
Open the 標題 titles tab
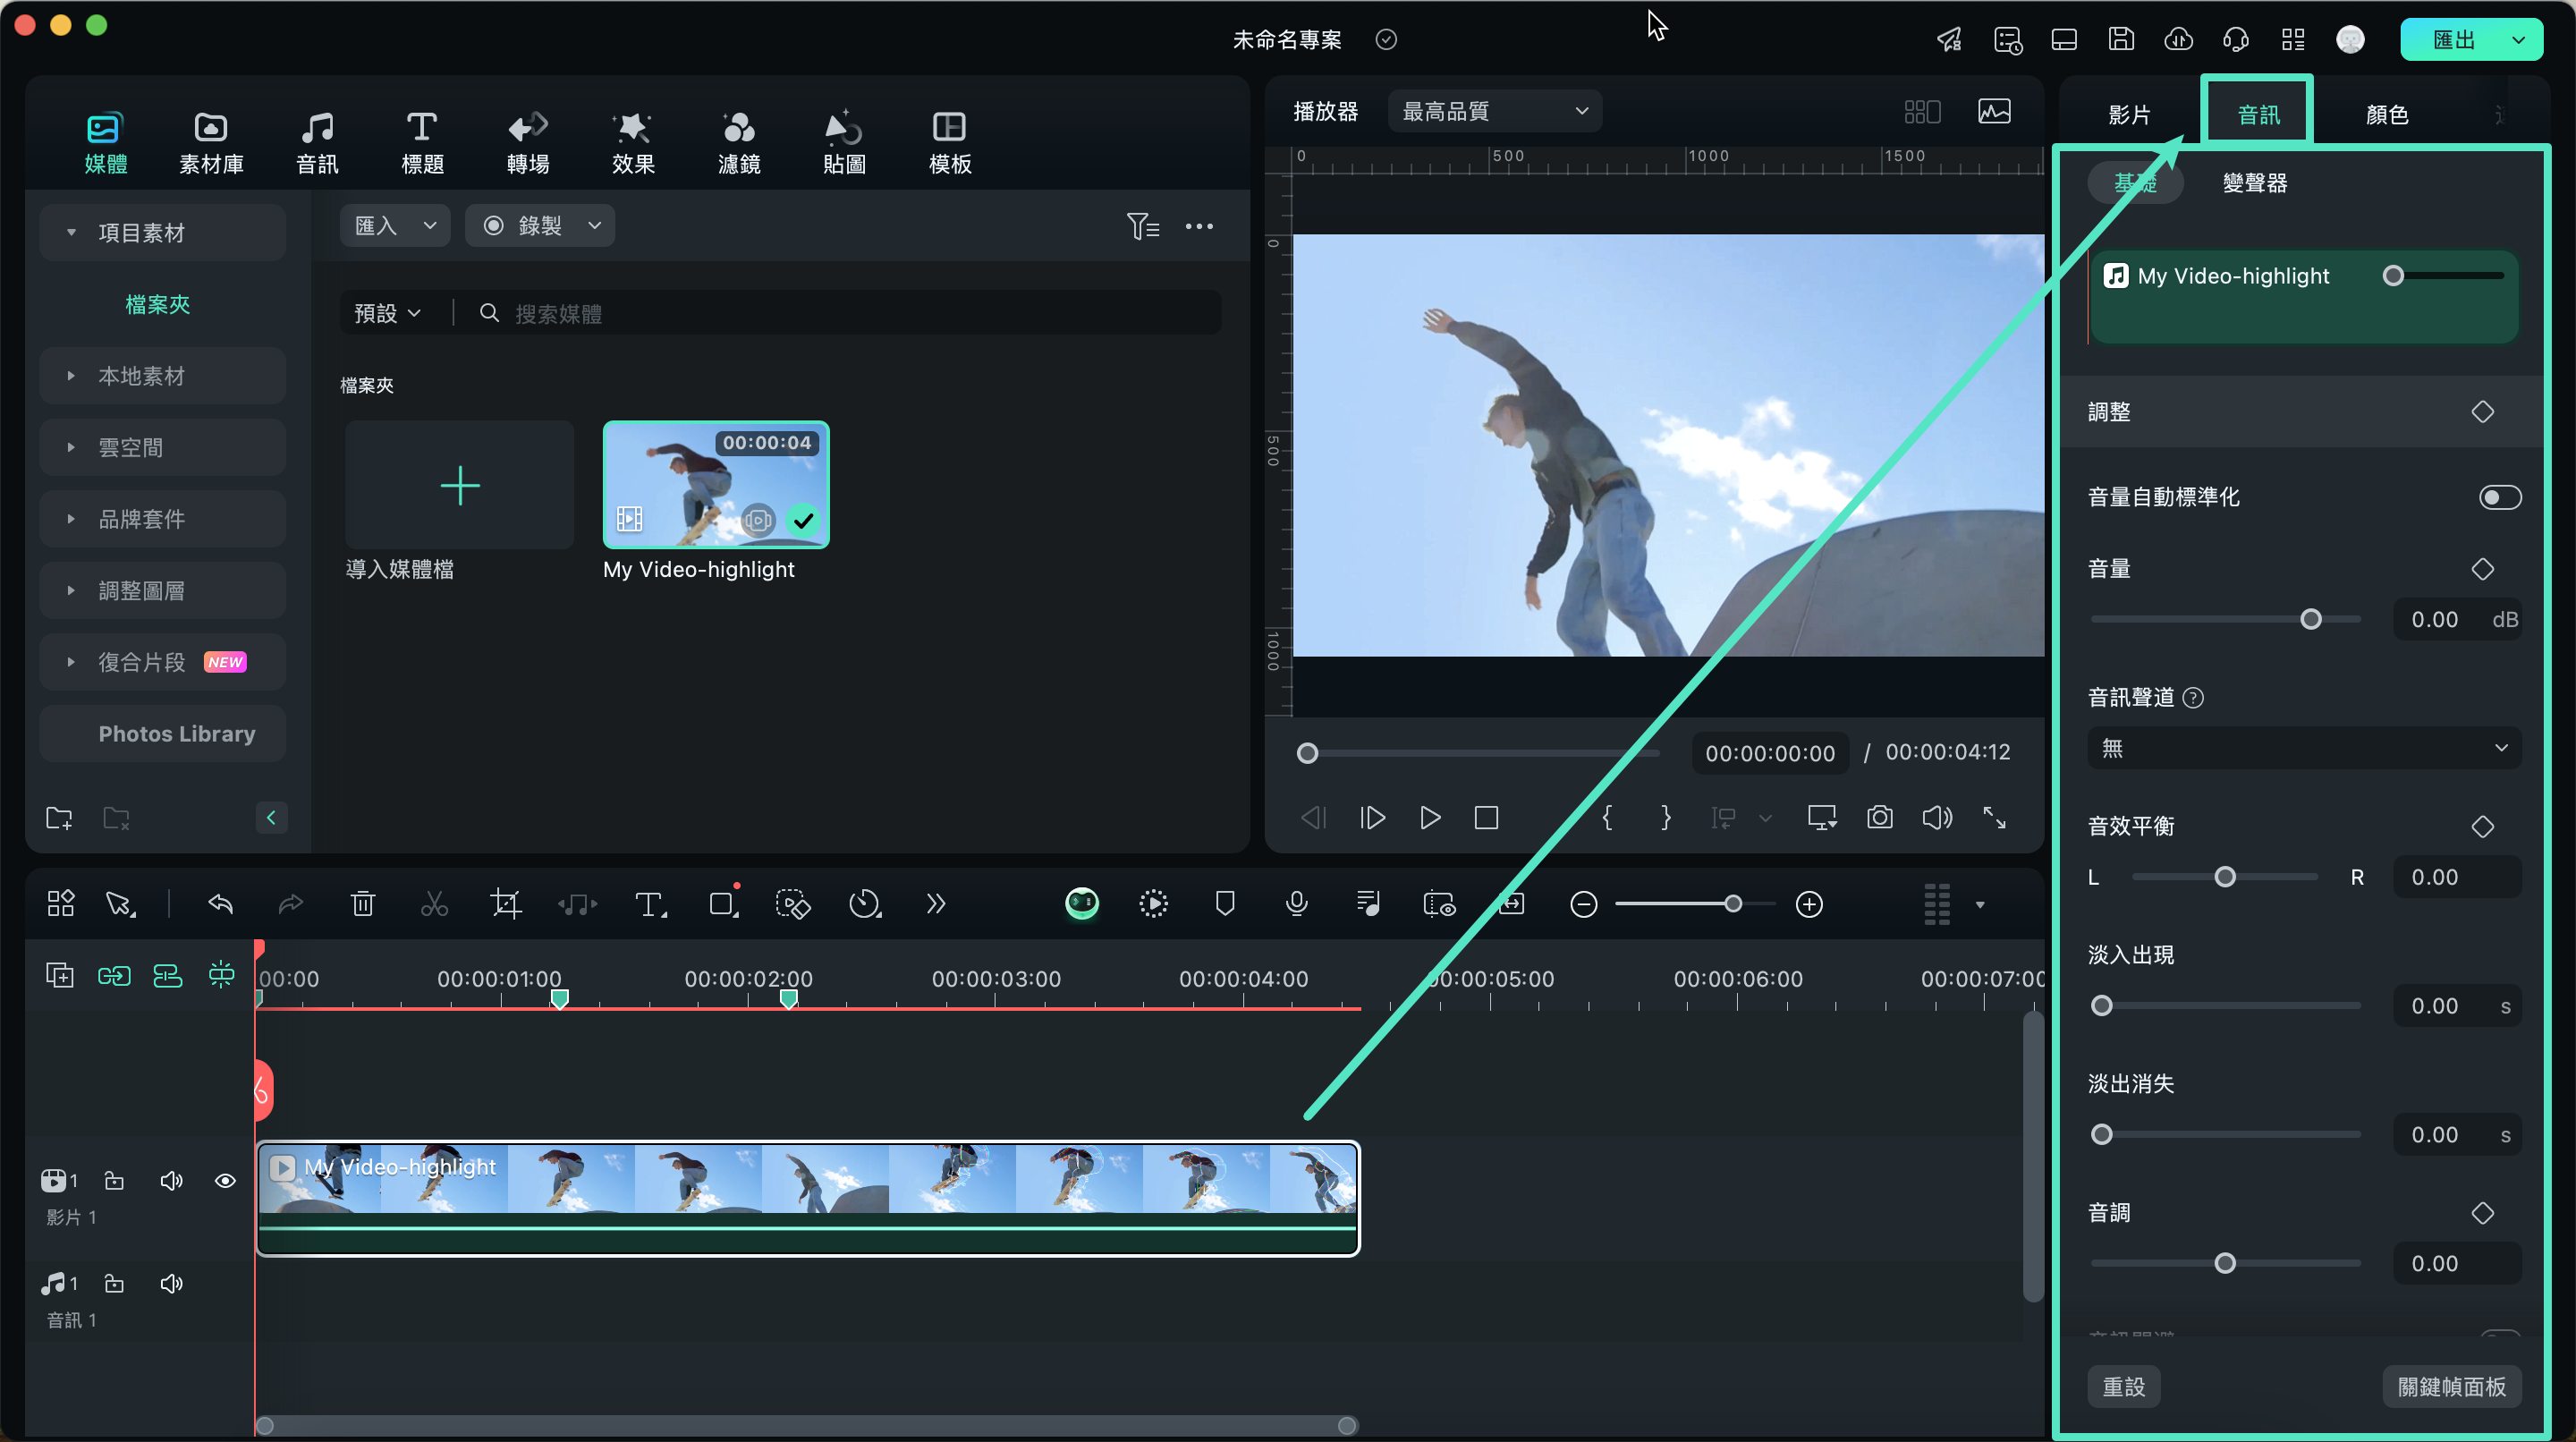[422, 143]
